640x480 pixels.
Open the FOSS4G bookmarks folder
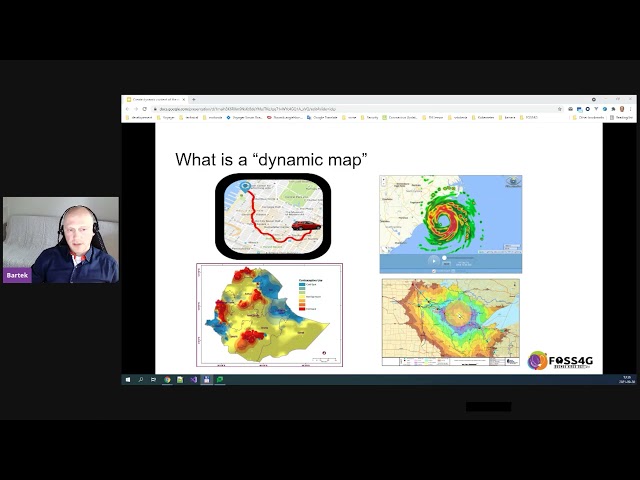click(x=529, y=118)
